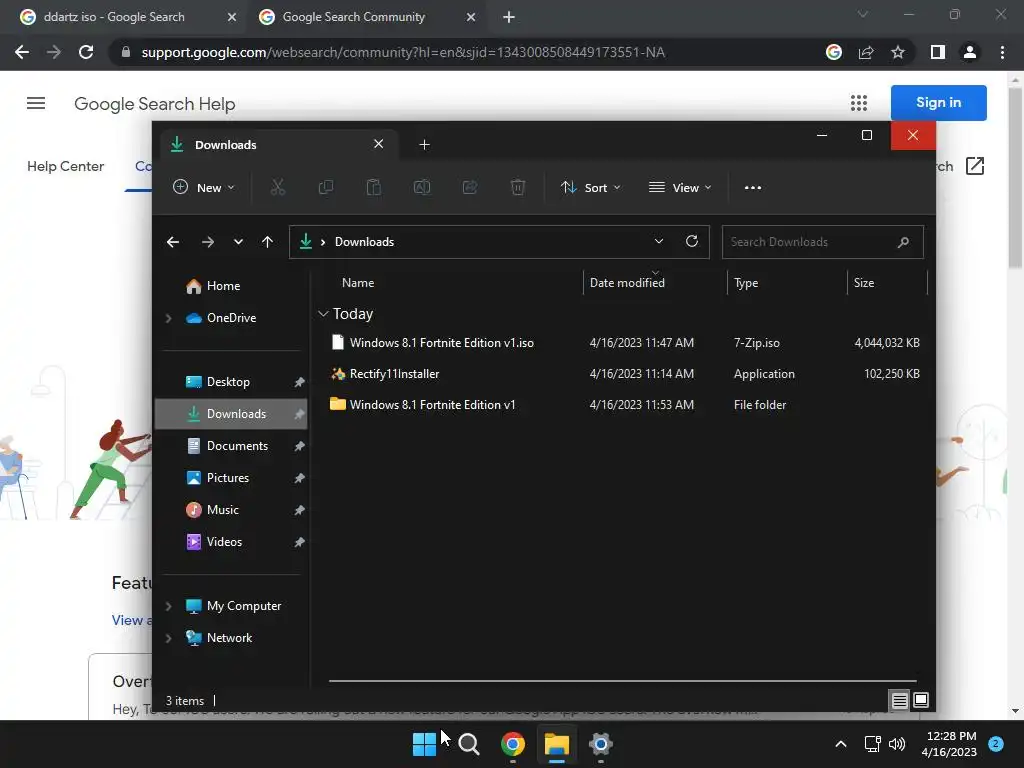Click the Paste clipboard icon in File Explorer
The height and width of the screenshot is (768, 1024).
(374, 187)
